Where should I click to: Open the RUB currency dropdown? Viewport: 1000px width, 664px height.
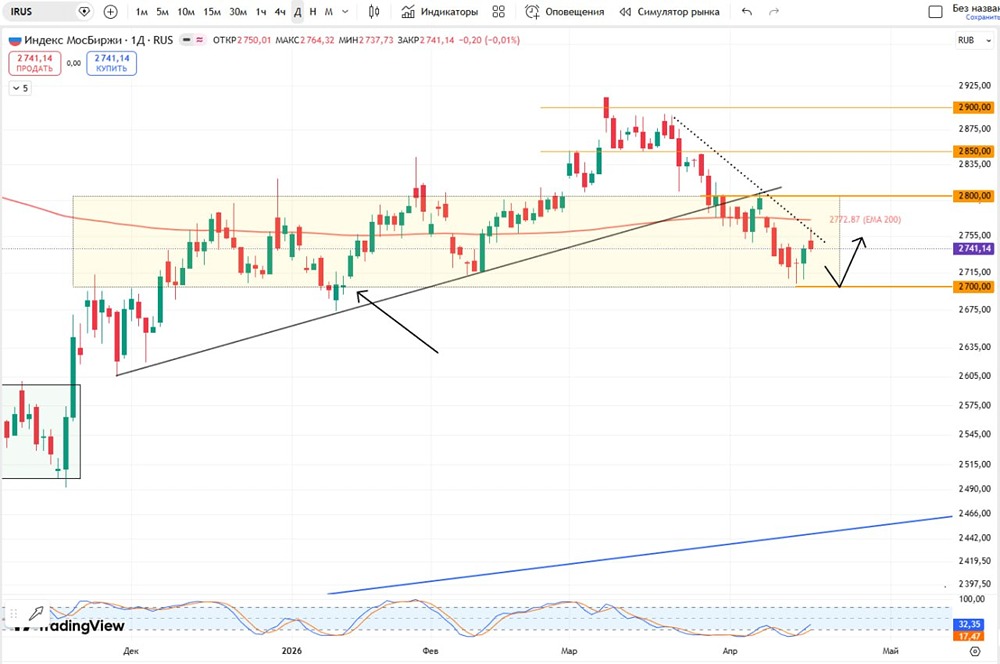point(974,40)
